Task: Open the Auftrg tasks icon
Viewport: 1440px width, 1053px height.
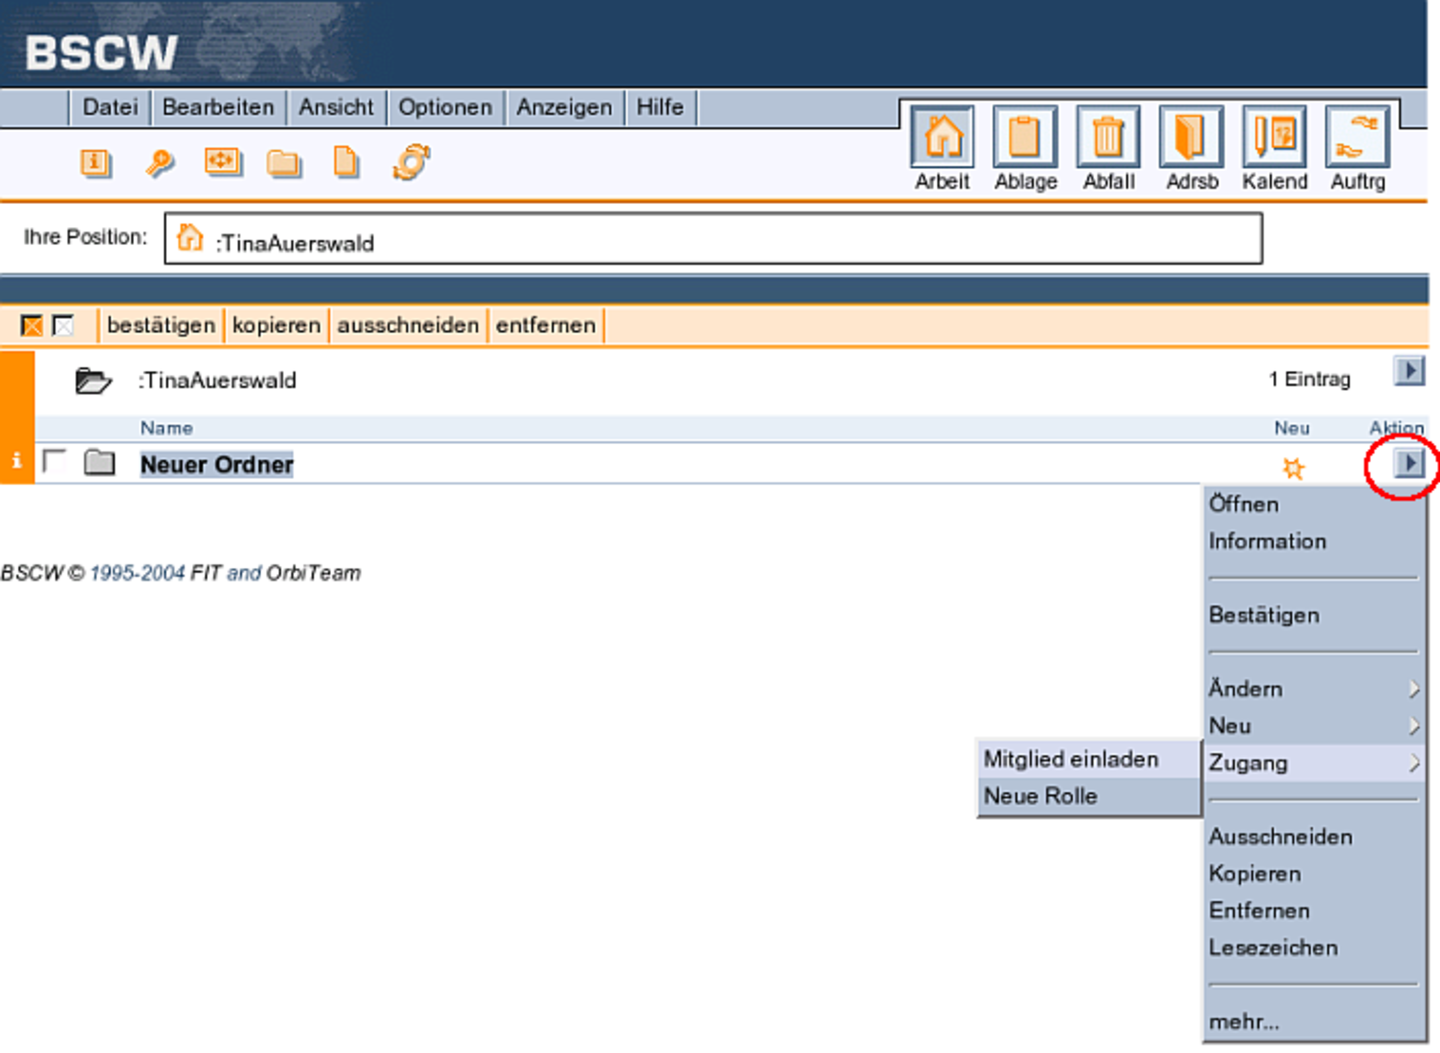Action: 1357,138
